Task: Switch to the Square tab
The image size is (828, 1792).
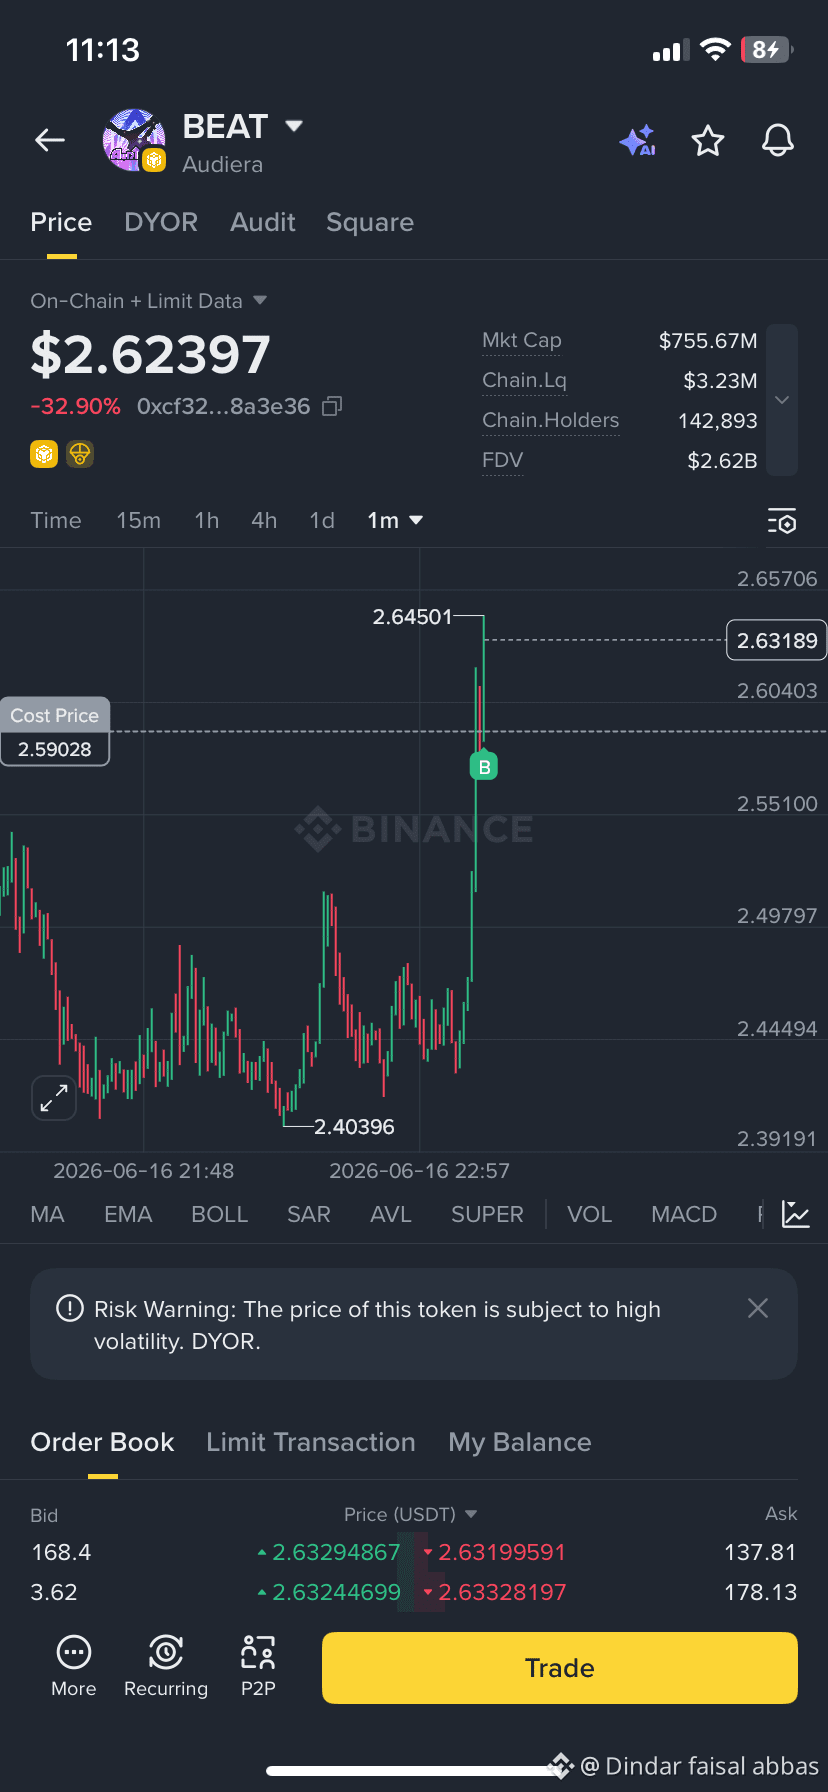Action: pos(370,222)
